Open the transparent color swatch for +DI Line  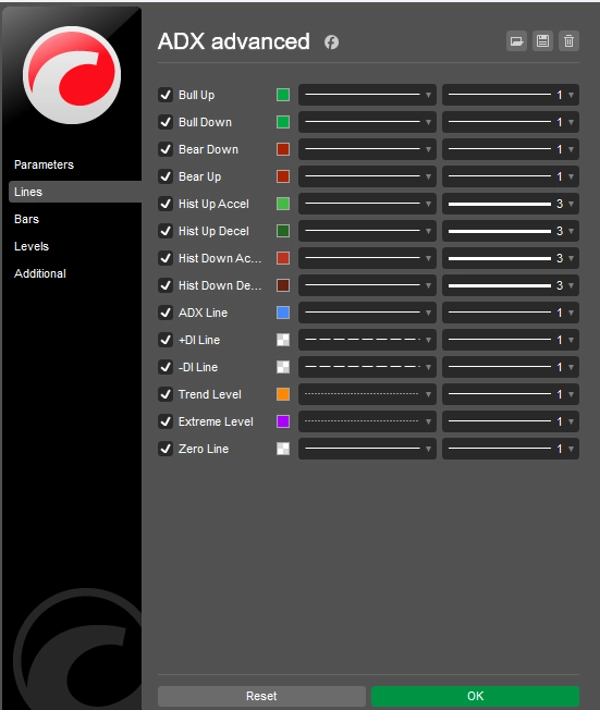pyautogui.click(x=283, y=340)
